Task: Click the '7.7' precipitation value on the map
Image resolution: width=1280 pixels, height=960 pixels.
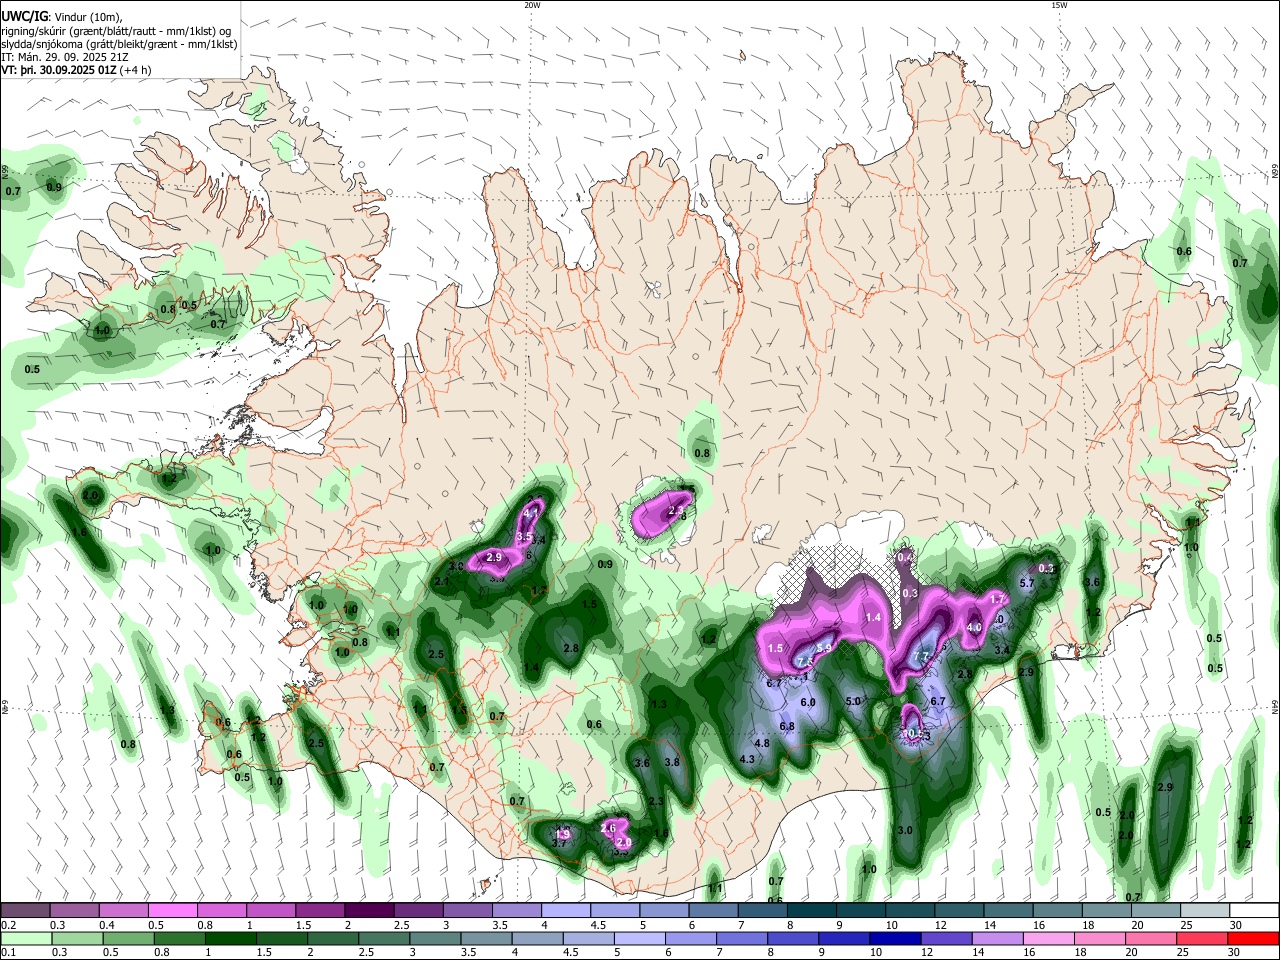Action: [x=921, y=656]
